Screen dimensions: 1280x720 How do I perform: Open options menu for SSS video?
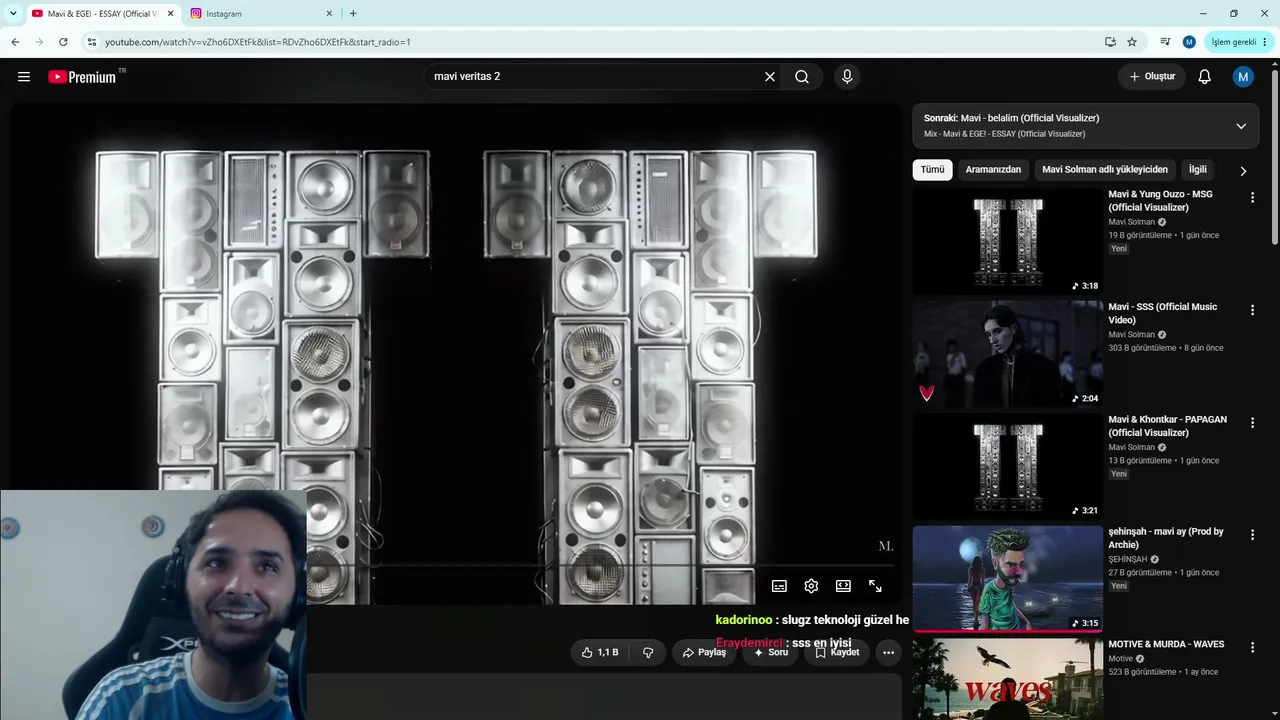click(x=1252, y=311)
